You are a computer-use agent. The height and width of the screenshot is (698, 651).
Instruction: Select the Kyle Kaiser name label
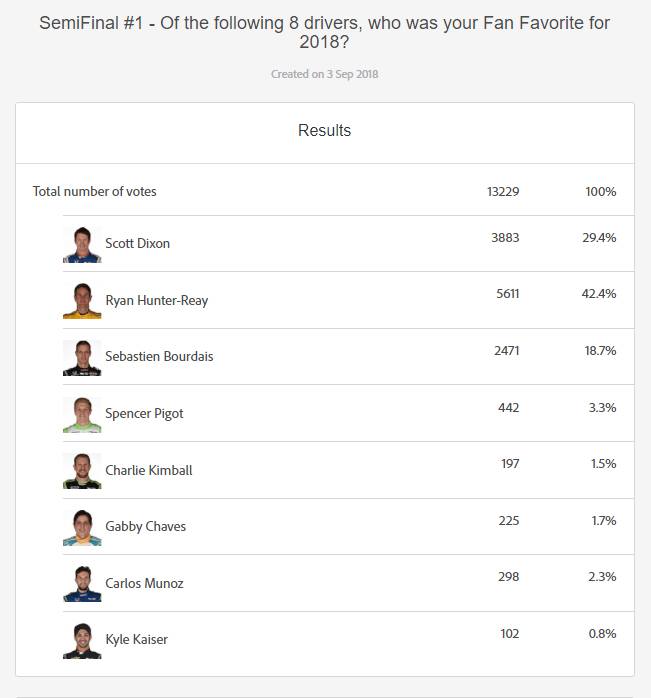click(x=136, y=640)
